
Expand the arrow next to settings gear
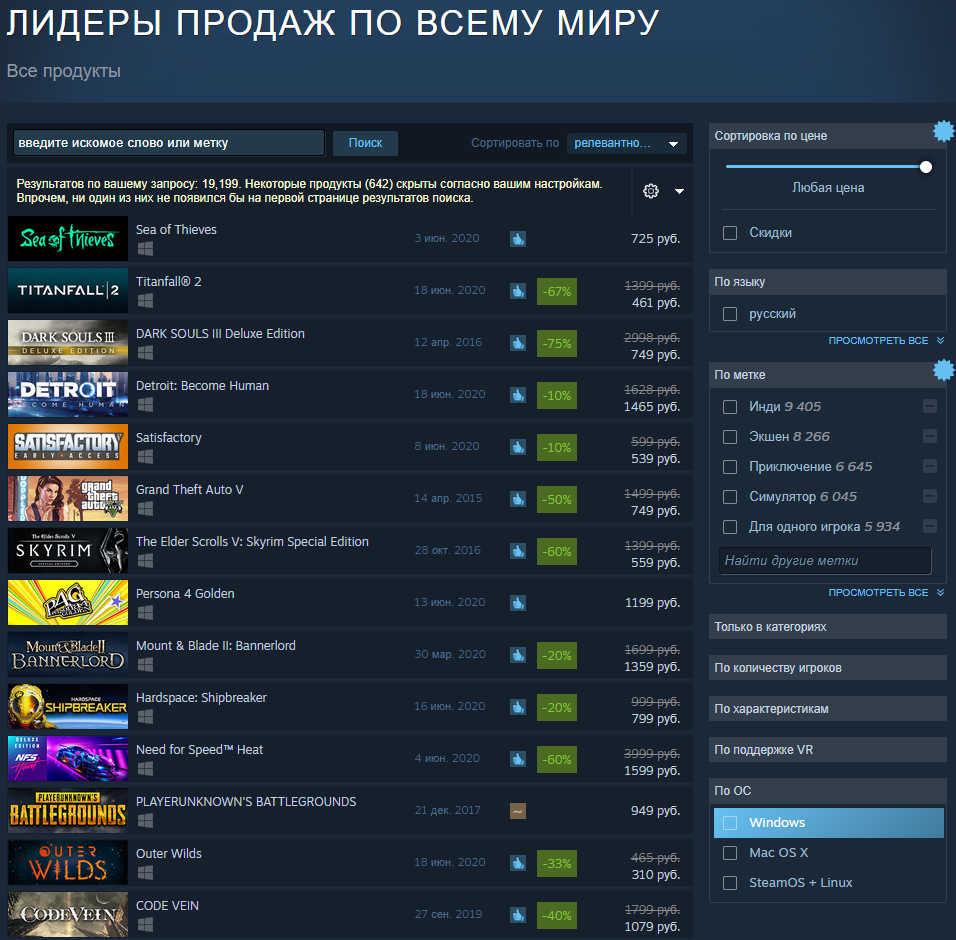pos(679,191)
